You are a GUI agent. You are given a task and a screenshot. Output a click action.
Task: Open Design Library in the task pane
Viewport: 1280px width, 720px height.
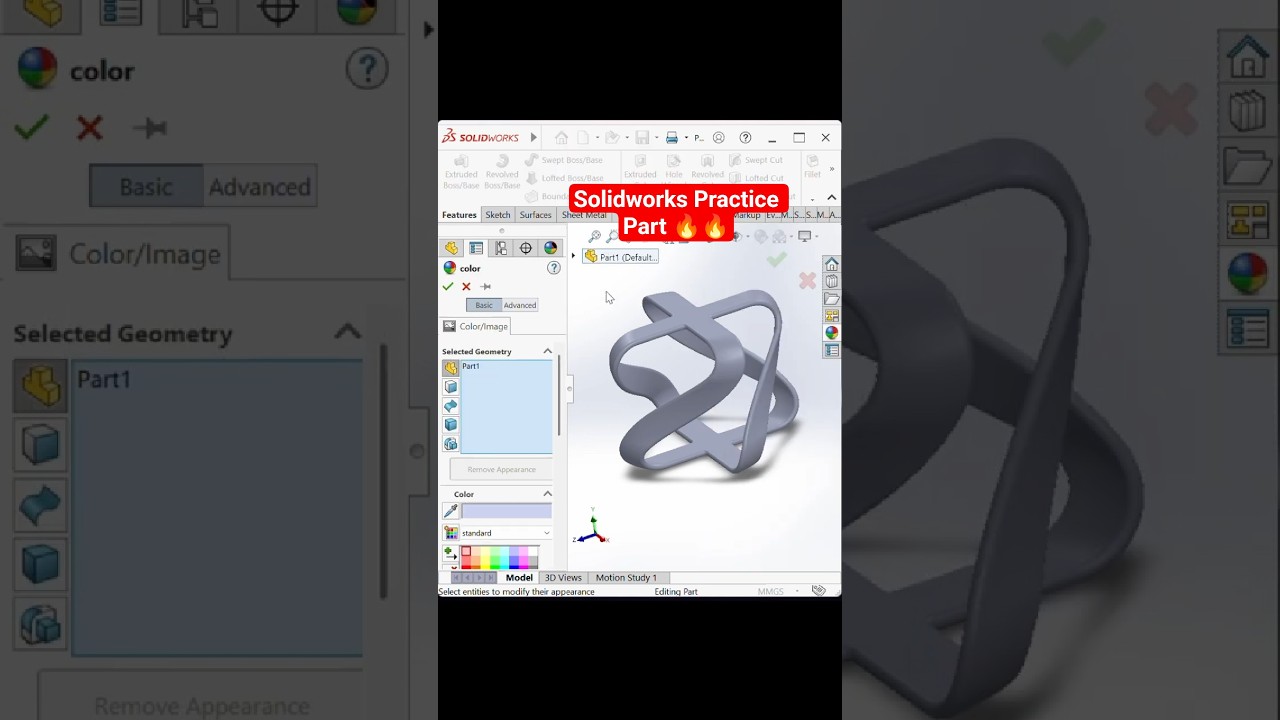831,282
